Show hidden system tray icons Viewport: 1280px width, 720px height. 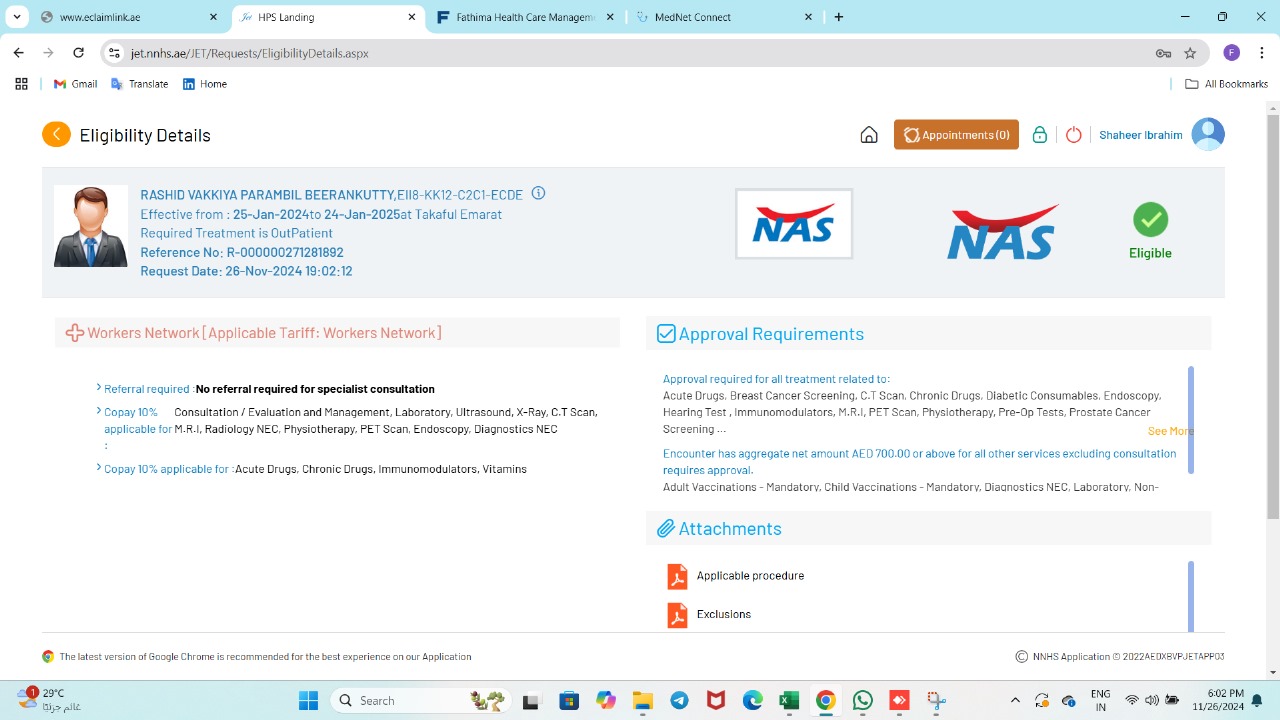point(1015,700)
